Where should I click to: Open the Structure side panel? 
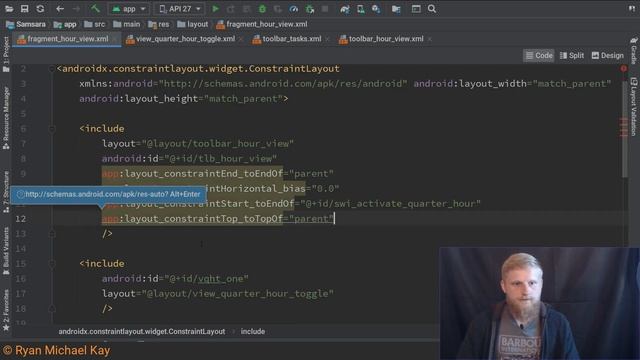tap(6, 192)
